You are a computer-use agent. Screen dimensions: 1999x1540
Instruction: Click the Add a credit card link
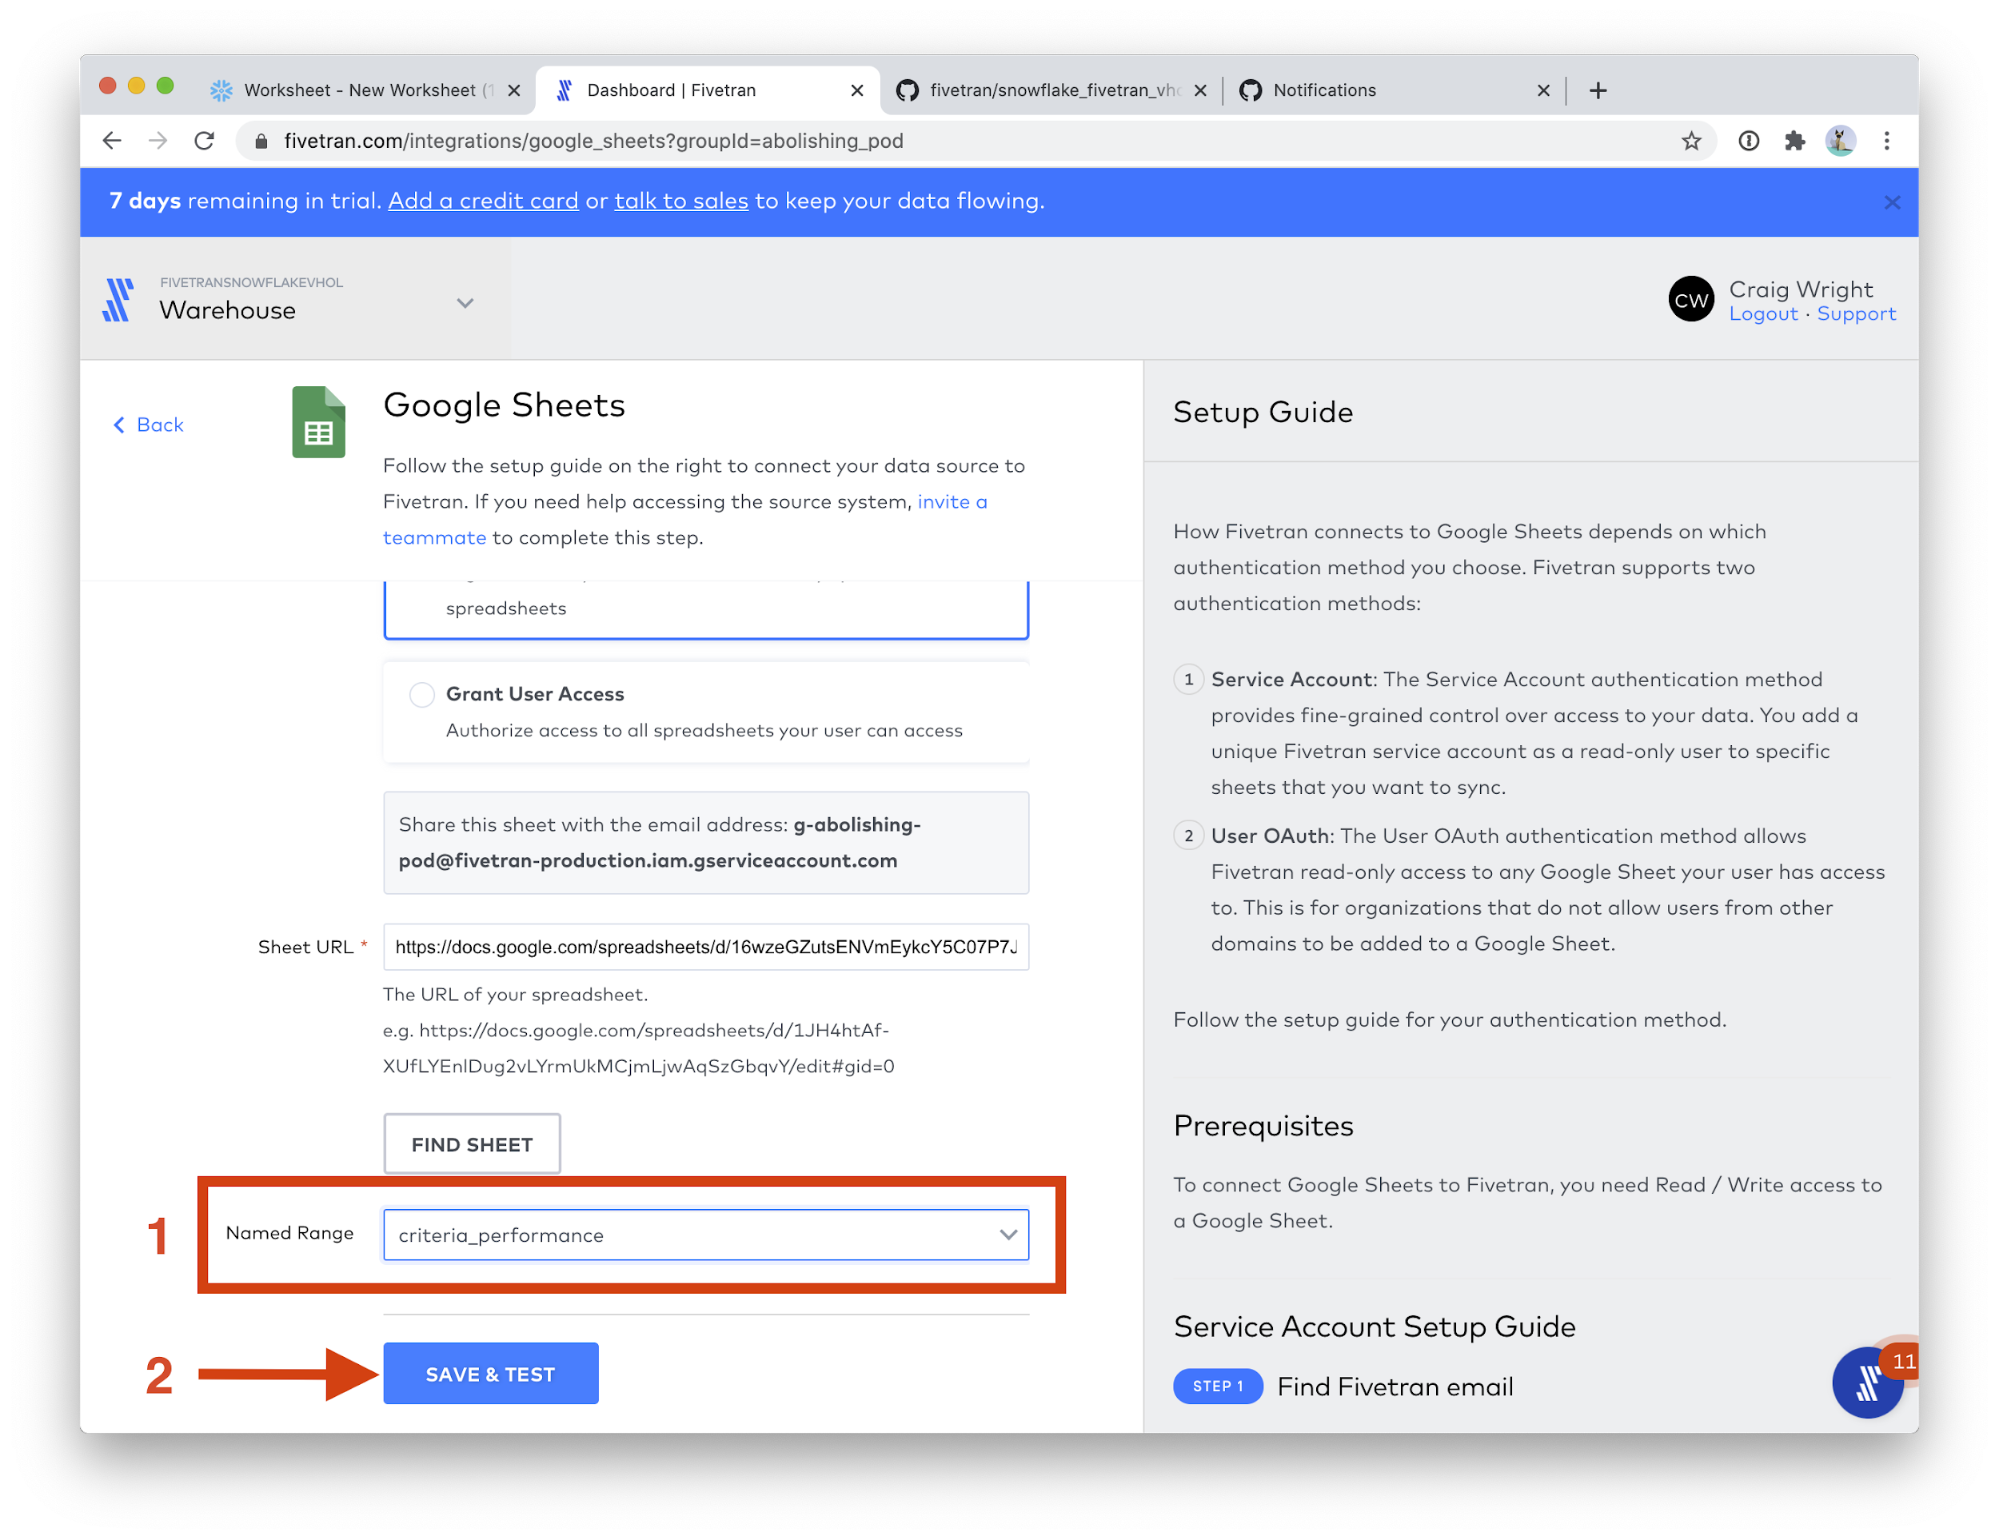click(x=483, y=201)
